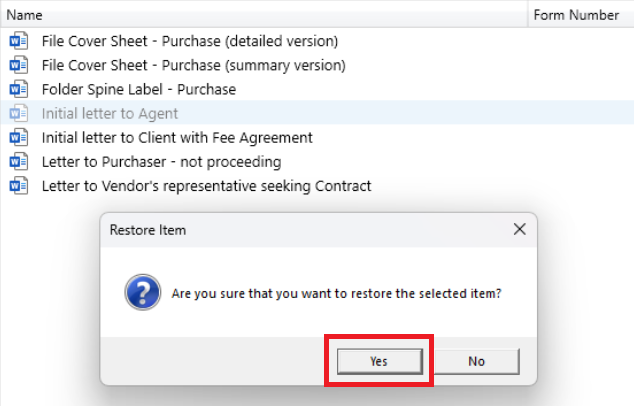This screenshot has height=406, width=634.
Task: Click Word icon beside File Cover Sheet summary version
Action: pyautogui.click(x=18, y=65)
